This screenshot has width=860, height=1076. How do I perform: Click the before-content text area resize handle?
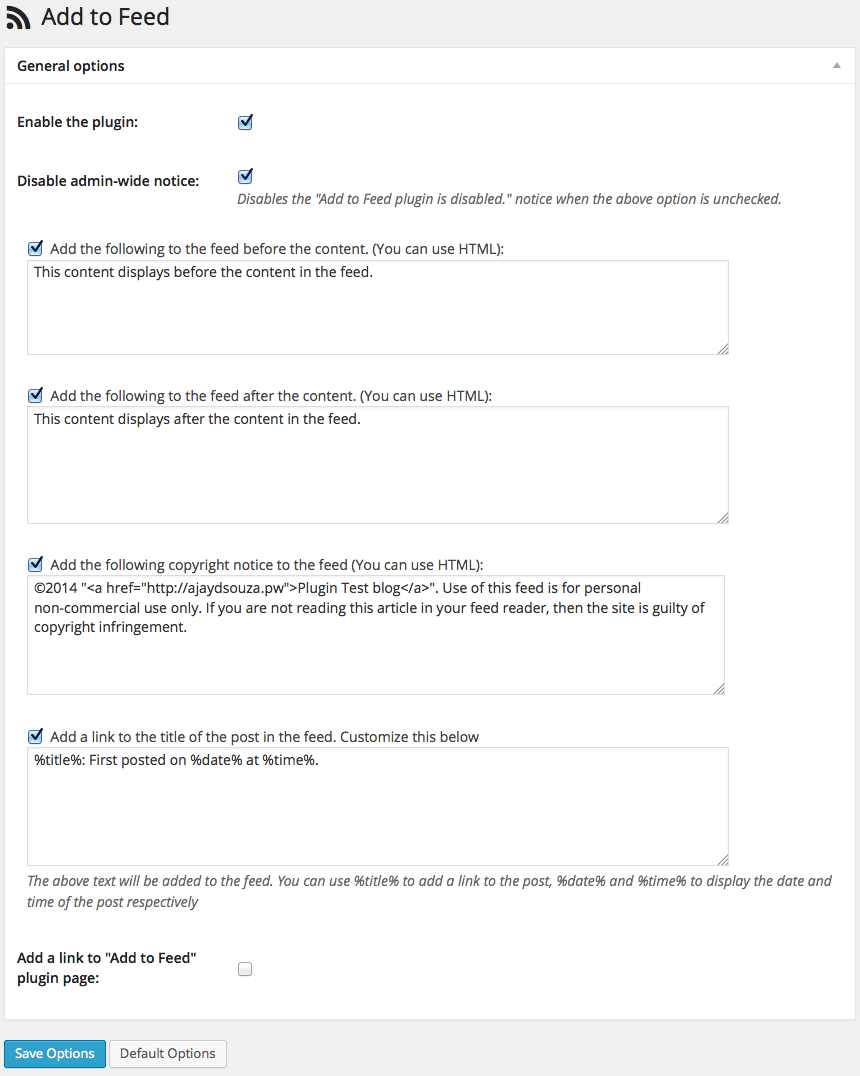pos(723,349)
